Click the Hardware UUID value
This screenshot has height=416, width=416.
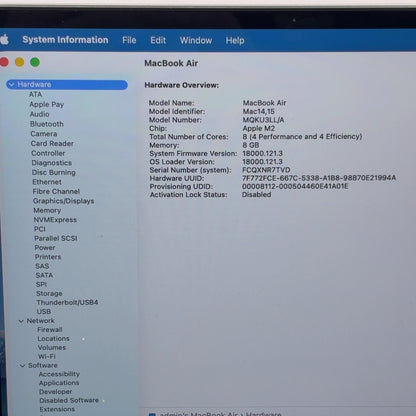(x=319, y=178)
